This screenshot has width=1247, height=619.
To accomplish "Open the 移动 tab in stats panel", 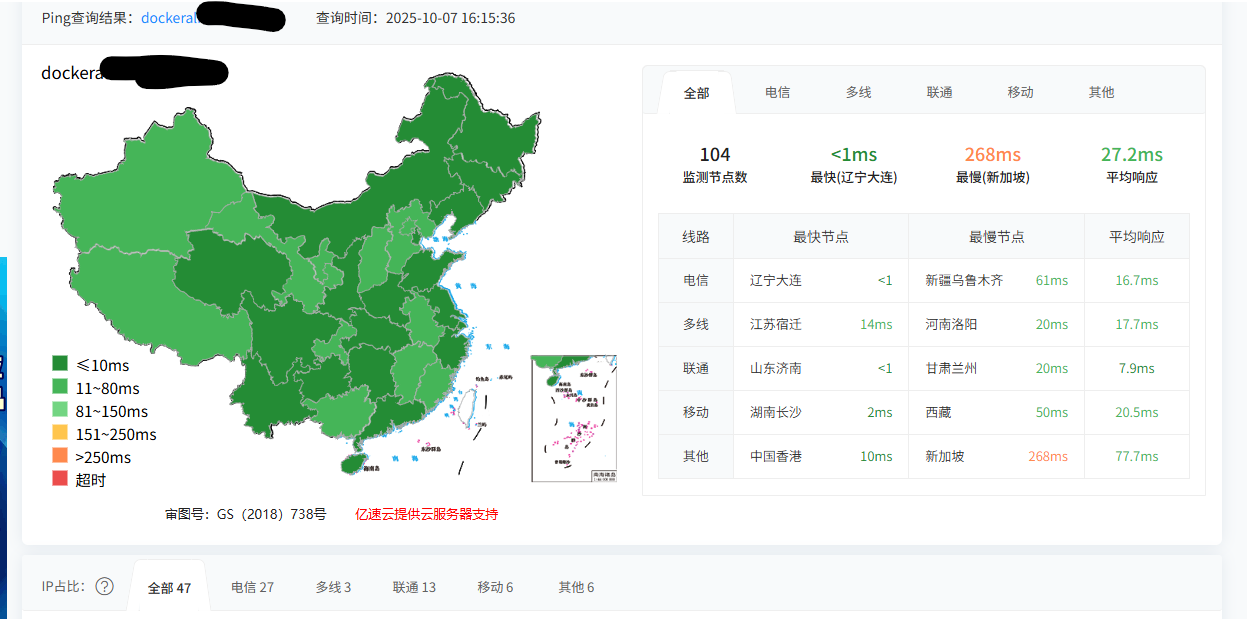I will pyautogui.click(x=1020, y=92).
